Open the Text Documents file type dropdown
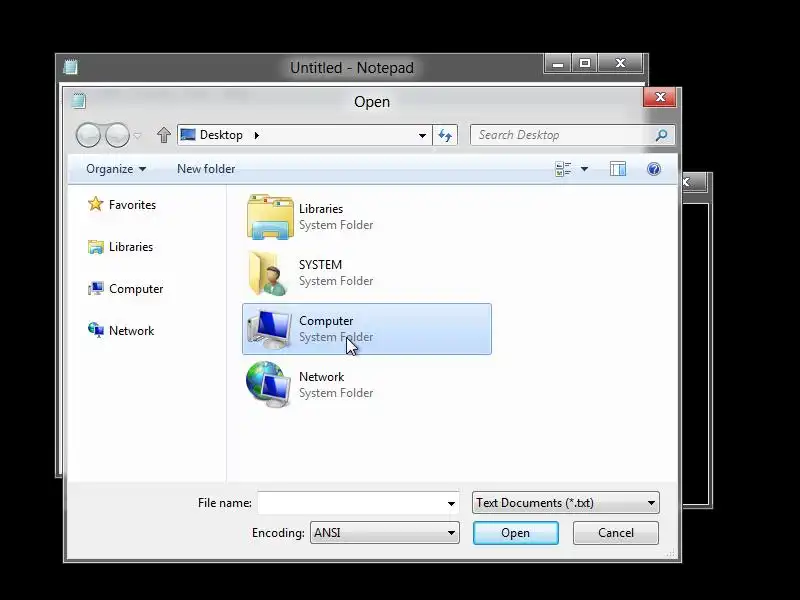 pos(565,503)
